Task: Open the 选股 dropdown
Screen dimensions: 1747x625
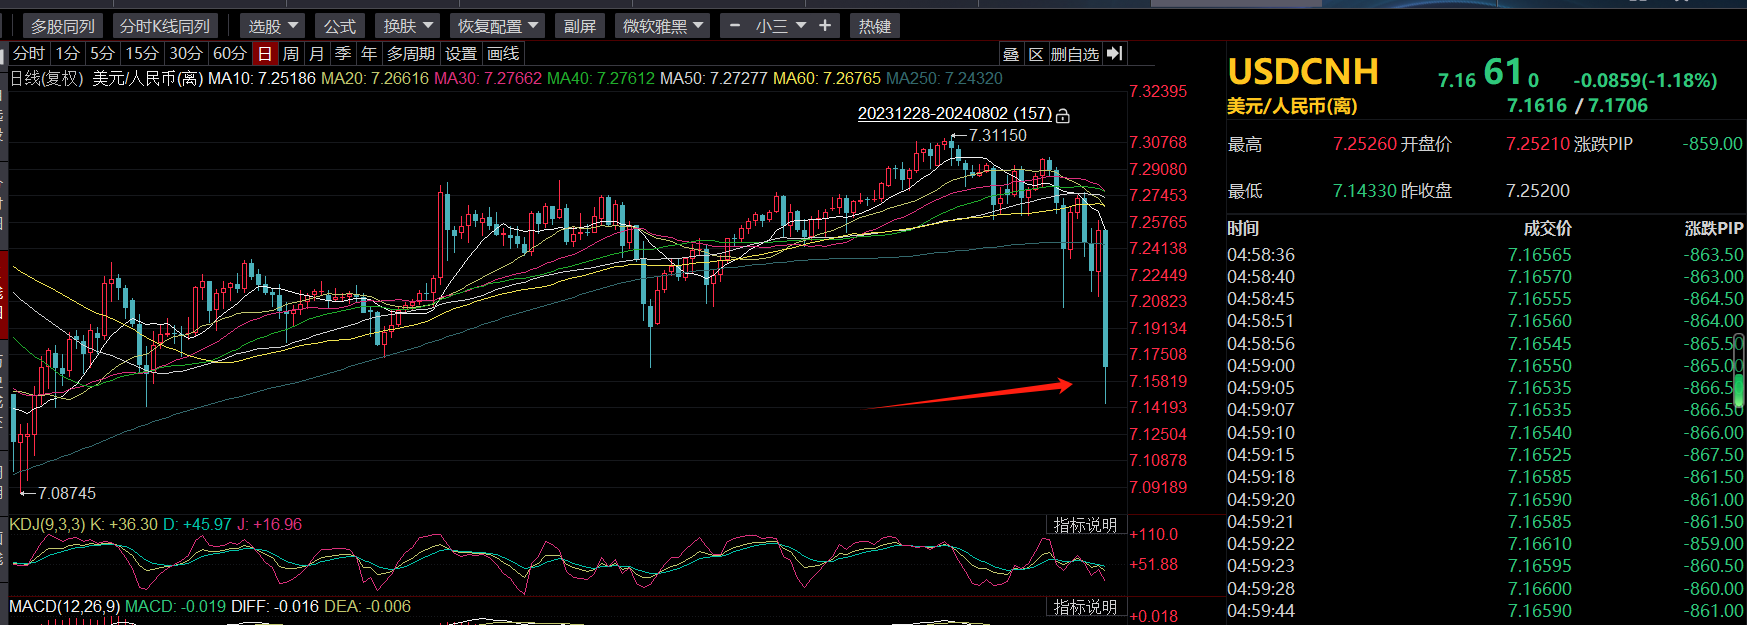Action: pyautogui.click(x=273, y=26)
